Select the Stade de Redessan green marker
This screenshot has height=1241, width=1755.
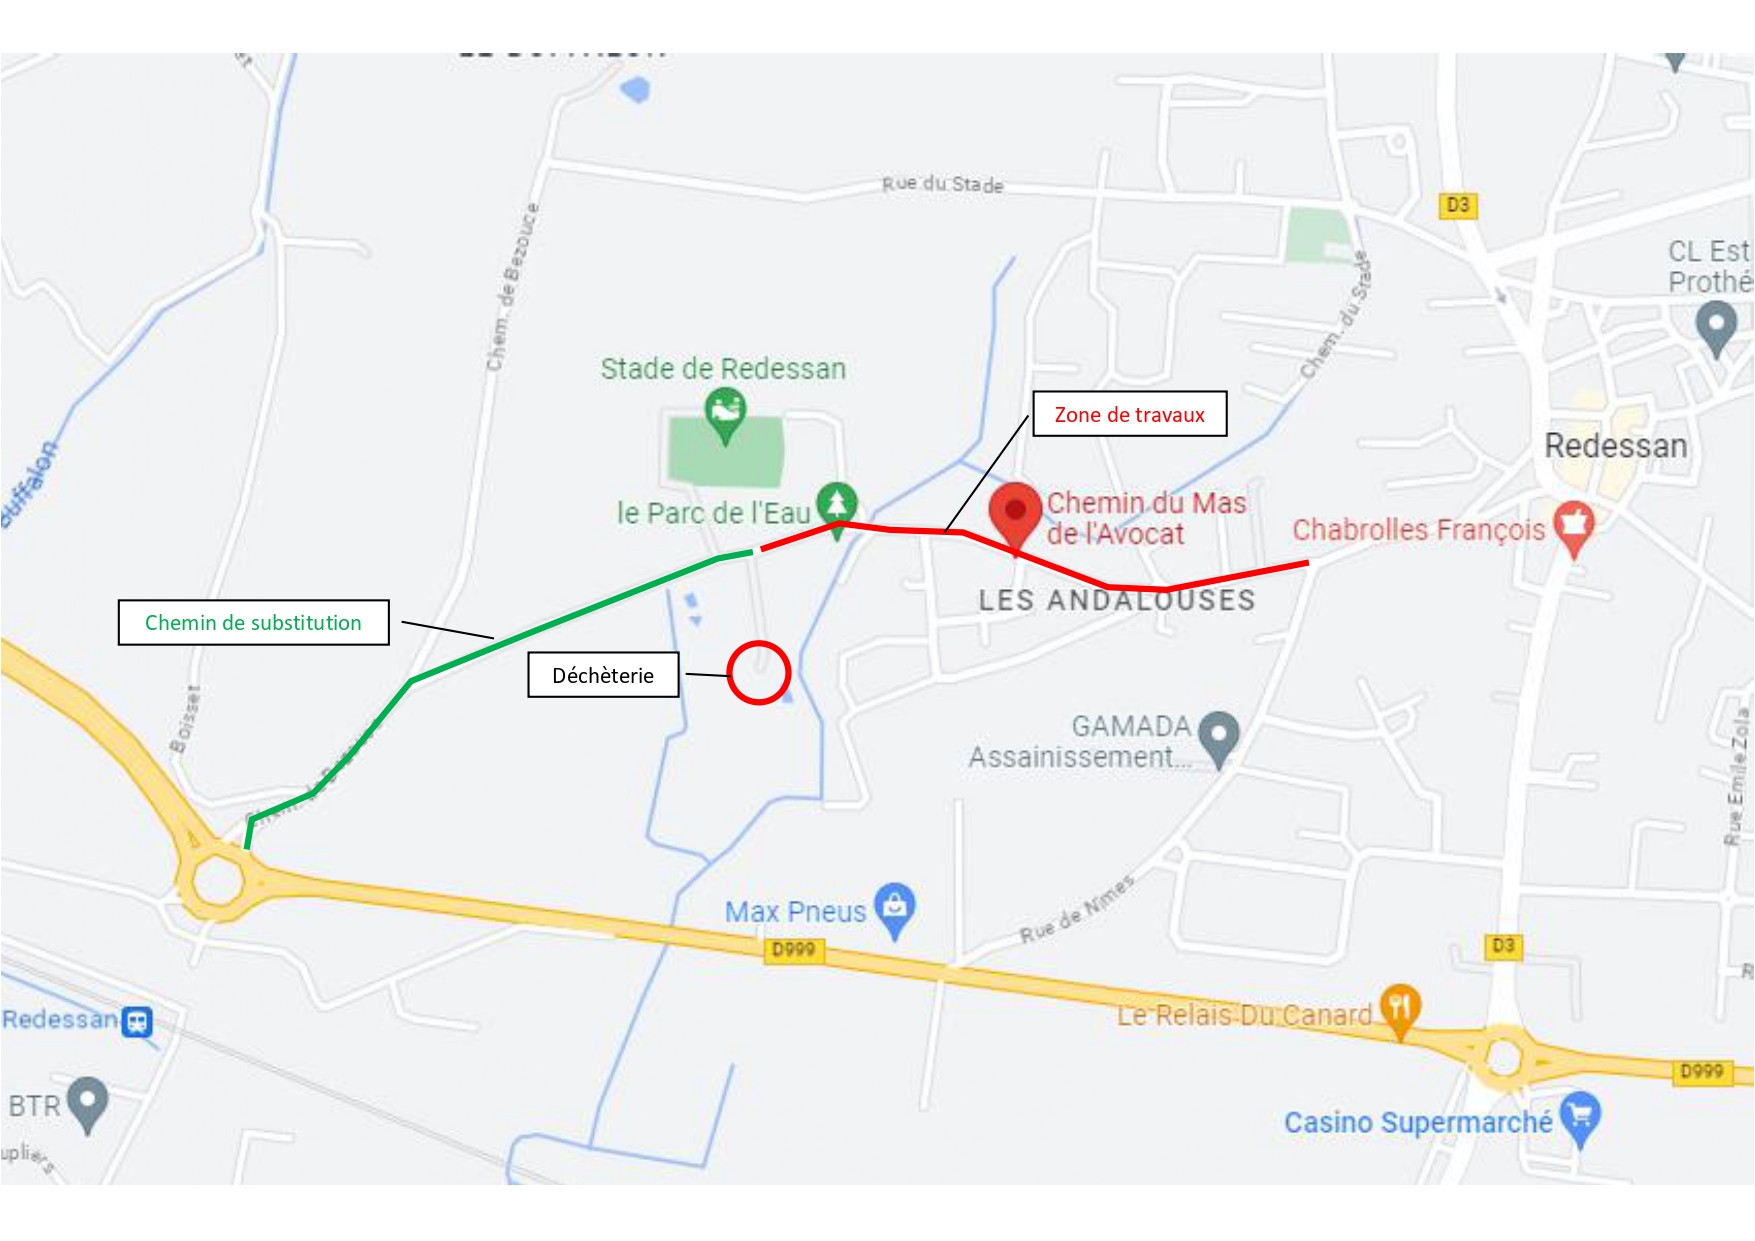725,416
